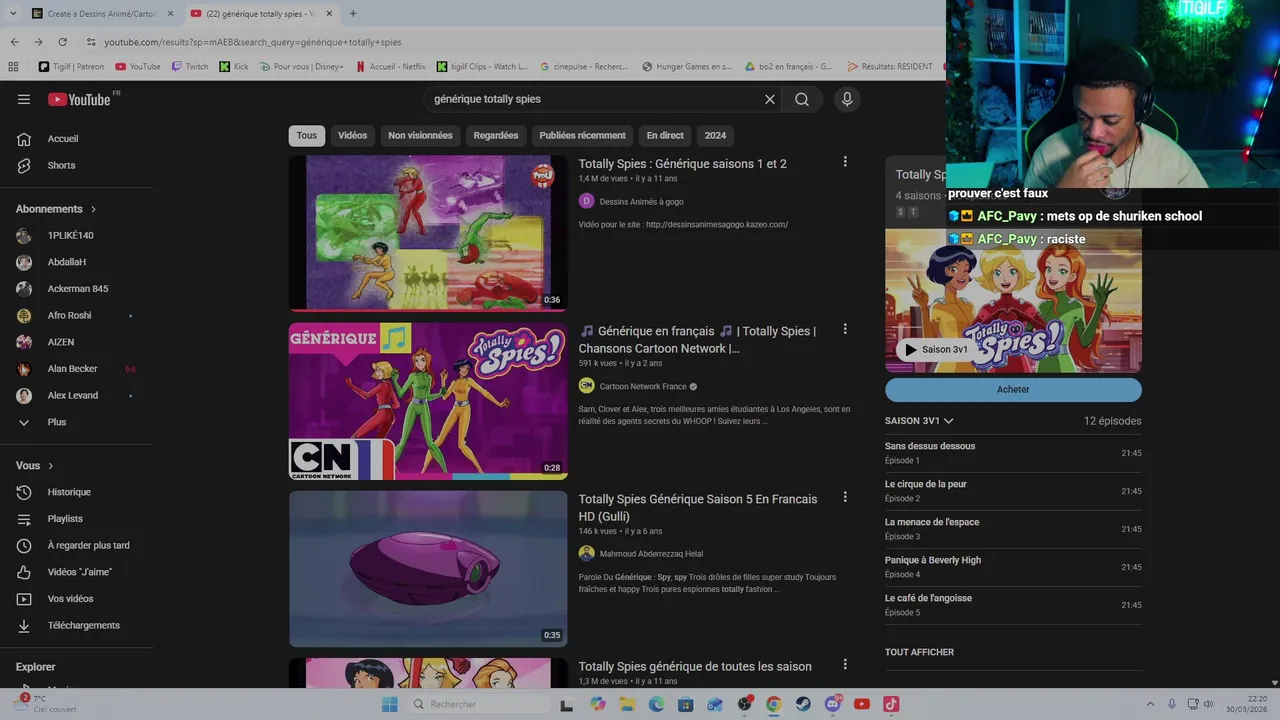Open the Chrome tab search dropdown
This screenshot has width=1280, height=720.
12,13
